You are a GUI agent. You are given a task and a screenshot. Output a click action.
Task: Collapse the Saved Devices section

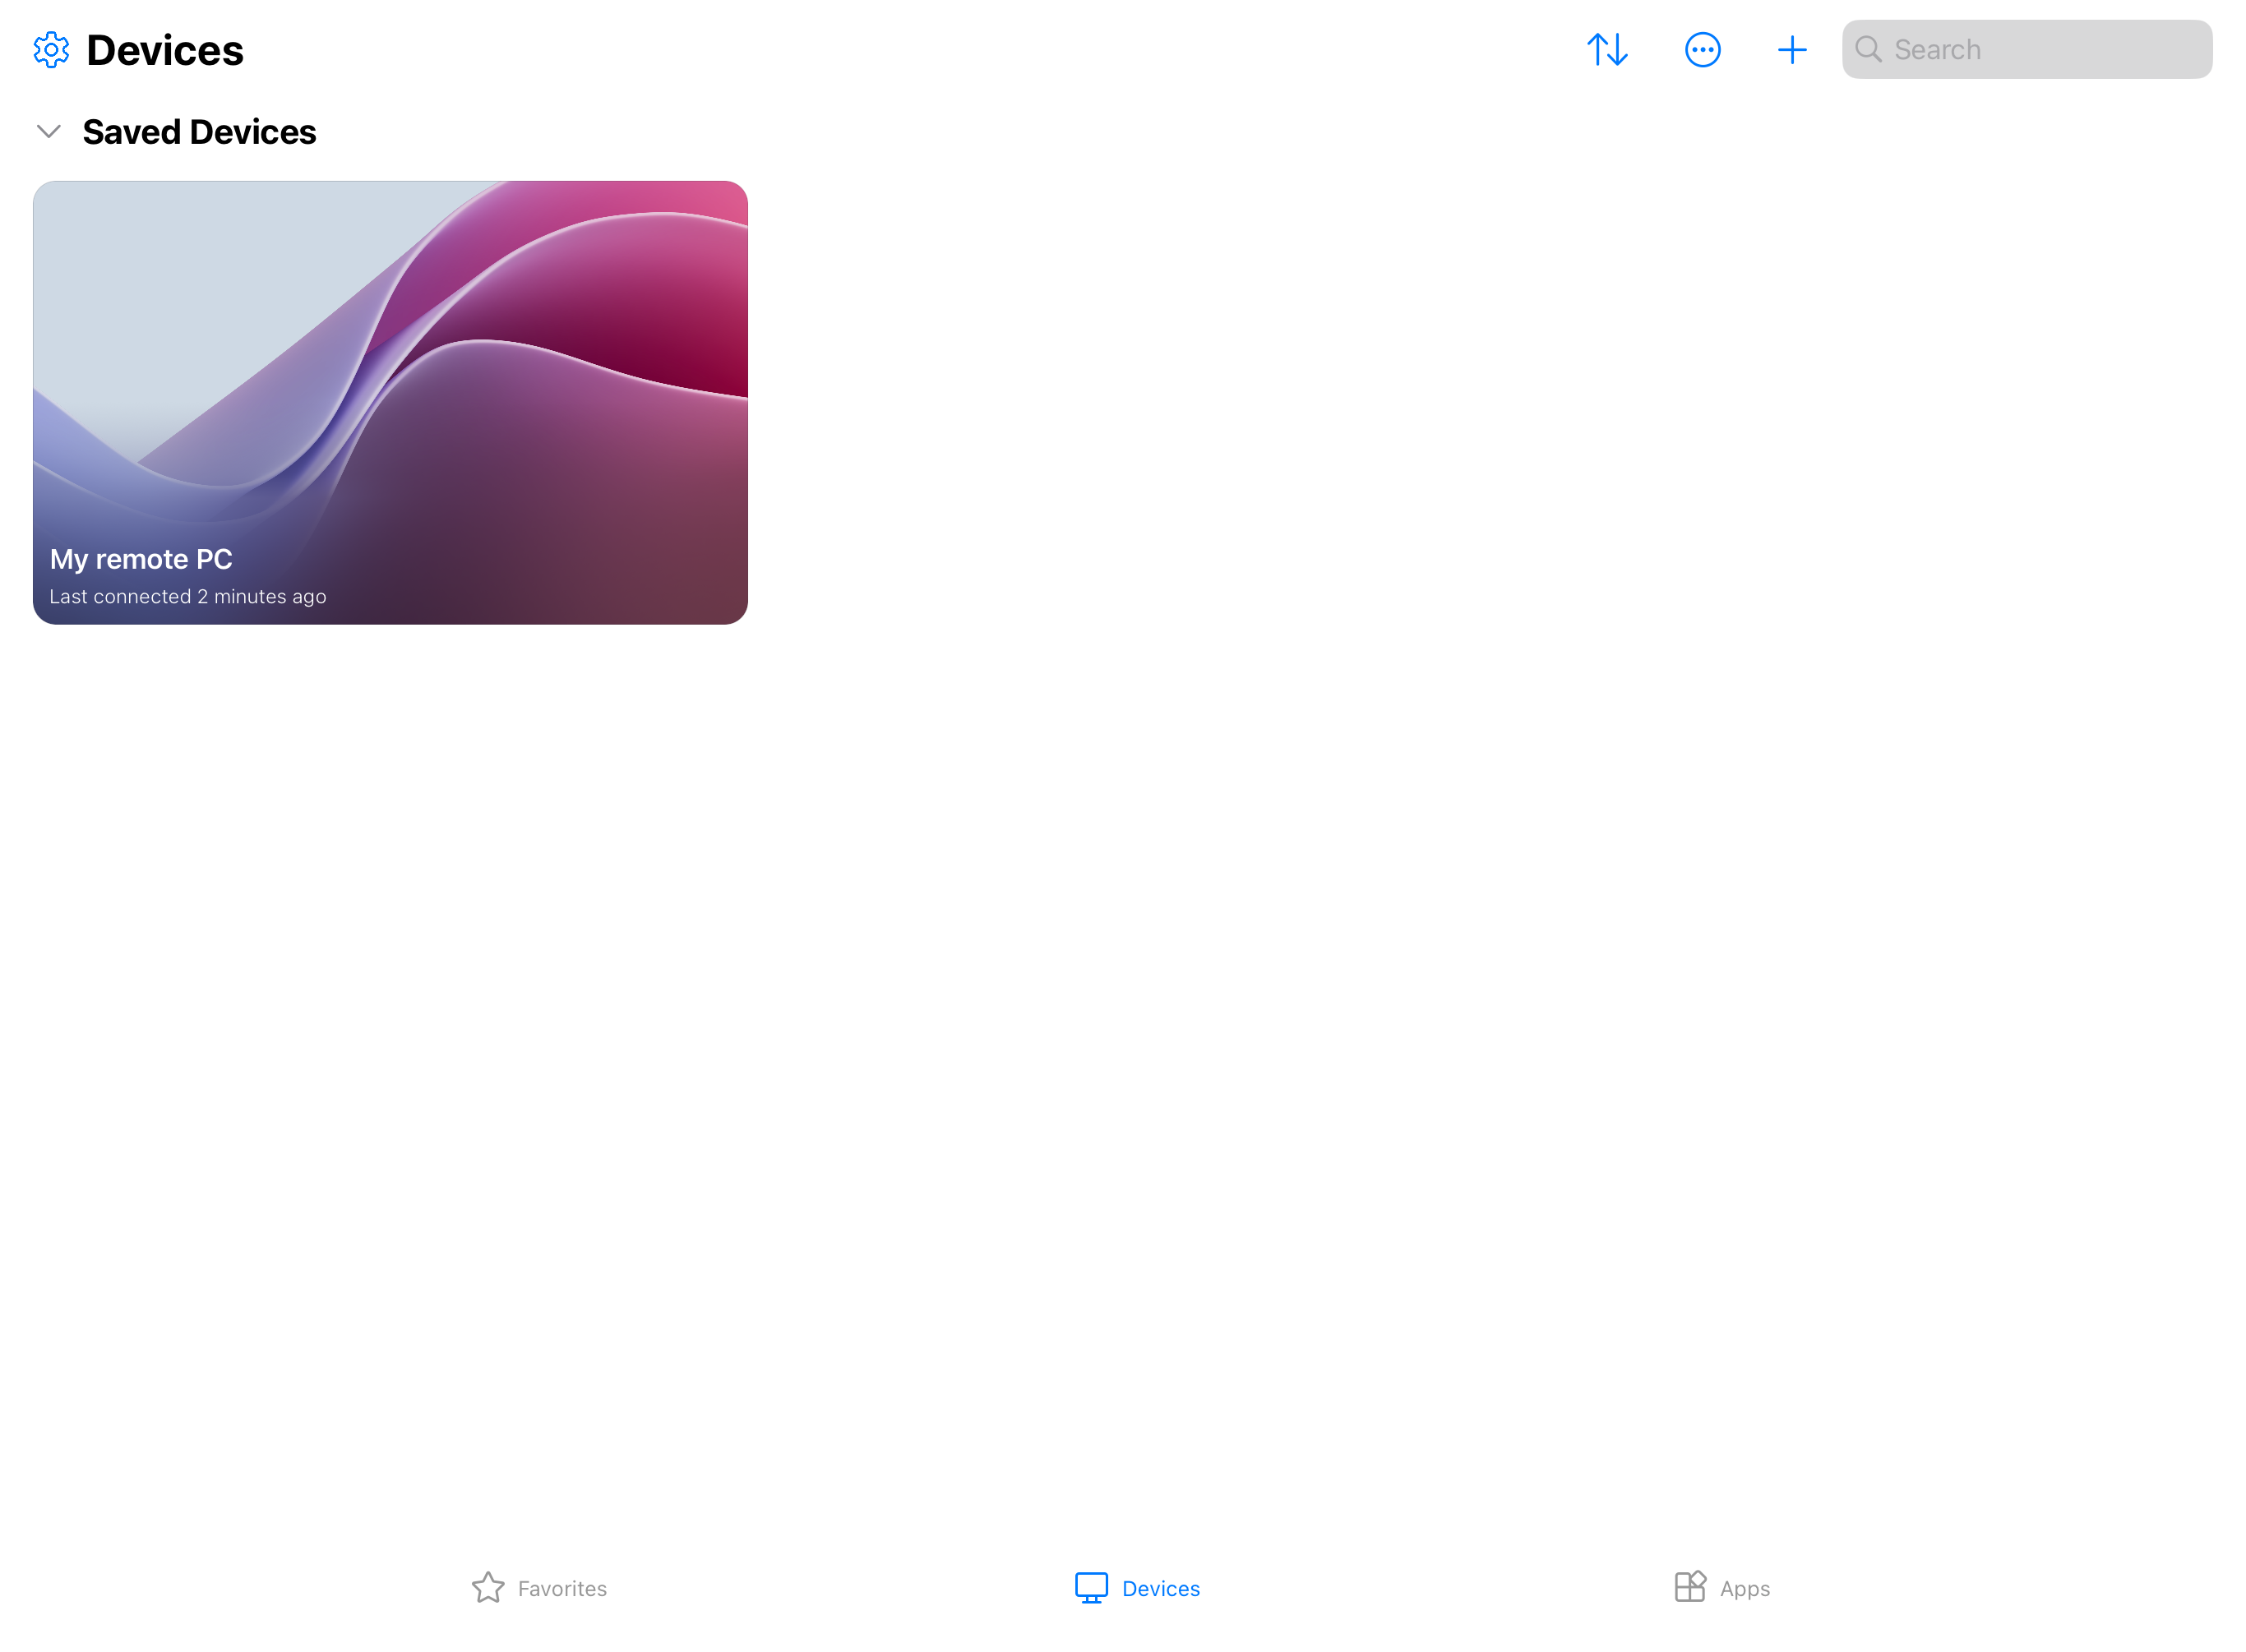click(47, 131)
